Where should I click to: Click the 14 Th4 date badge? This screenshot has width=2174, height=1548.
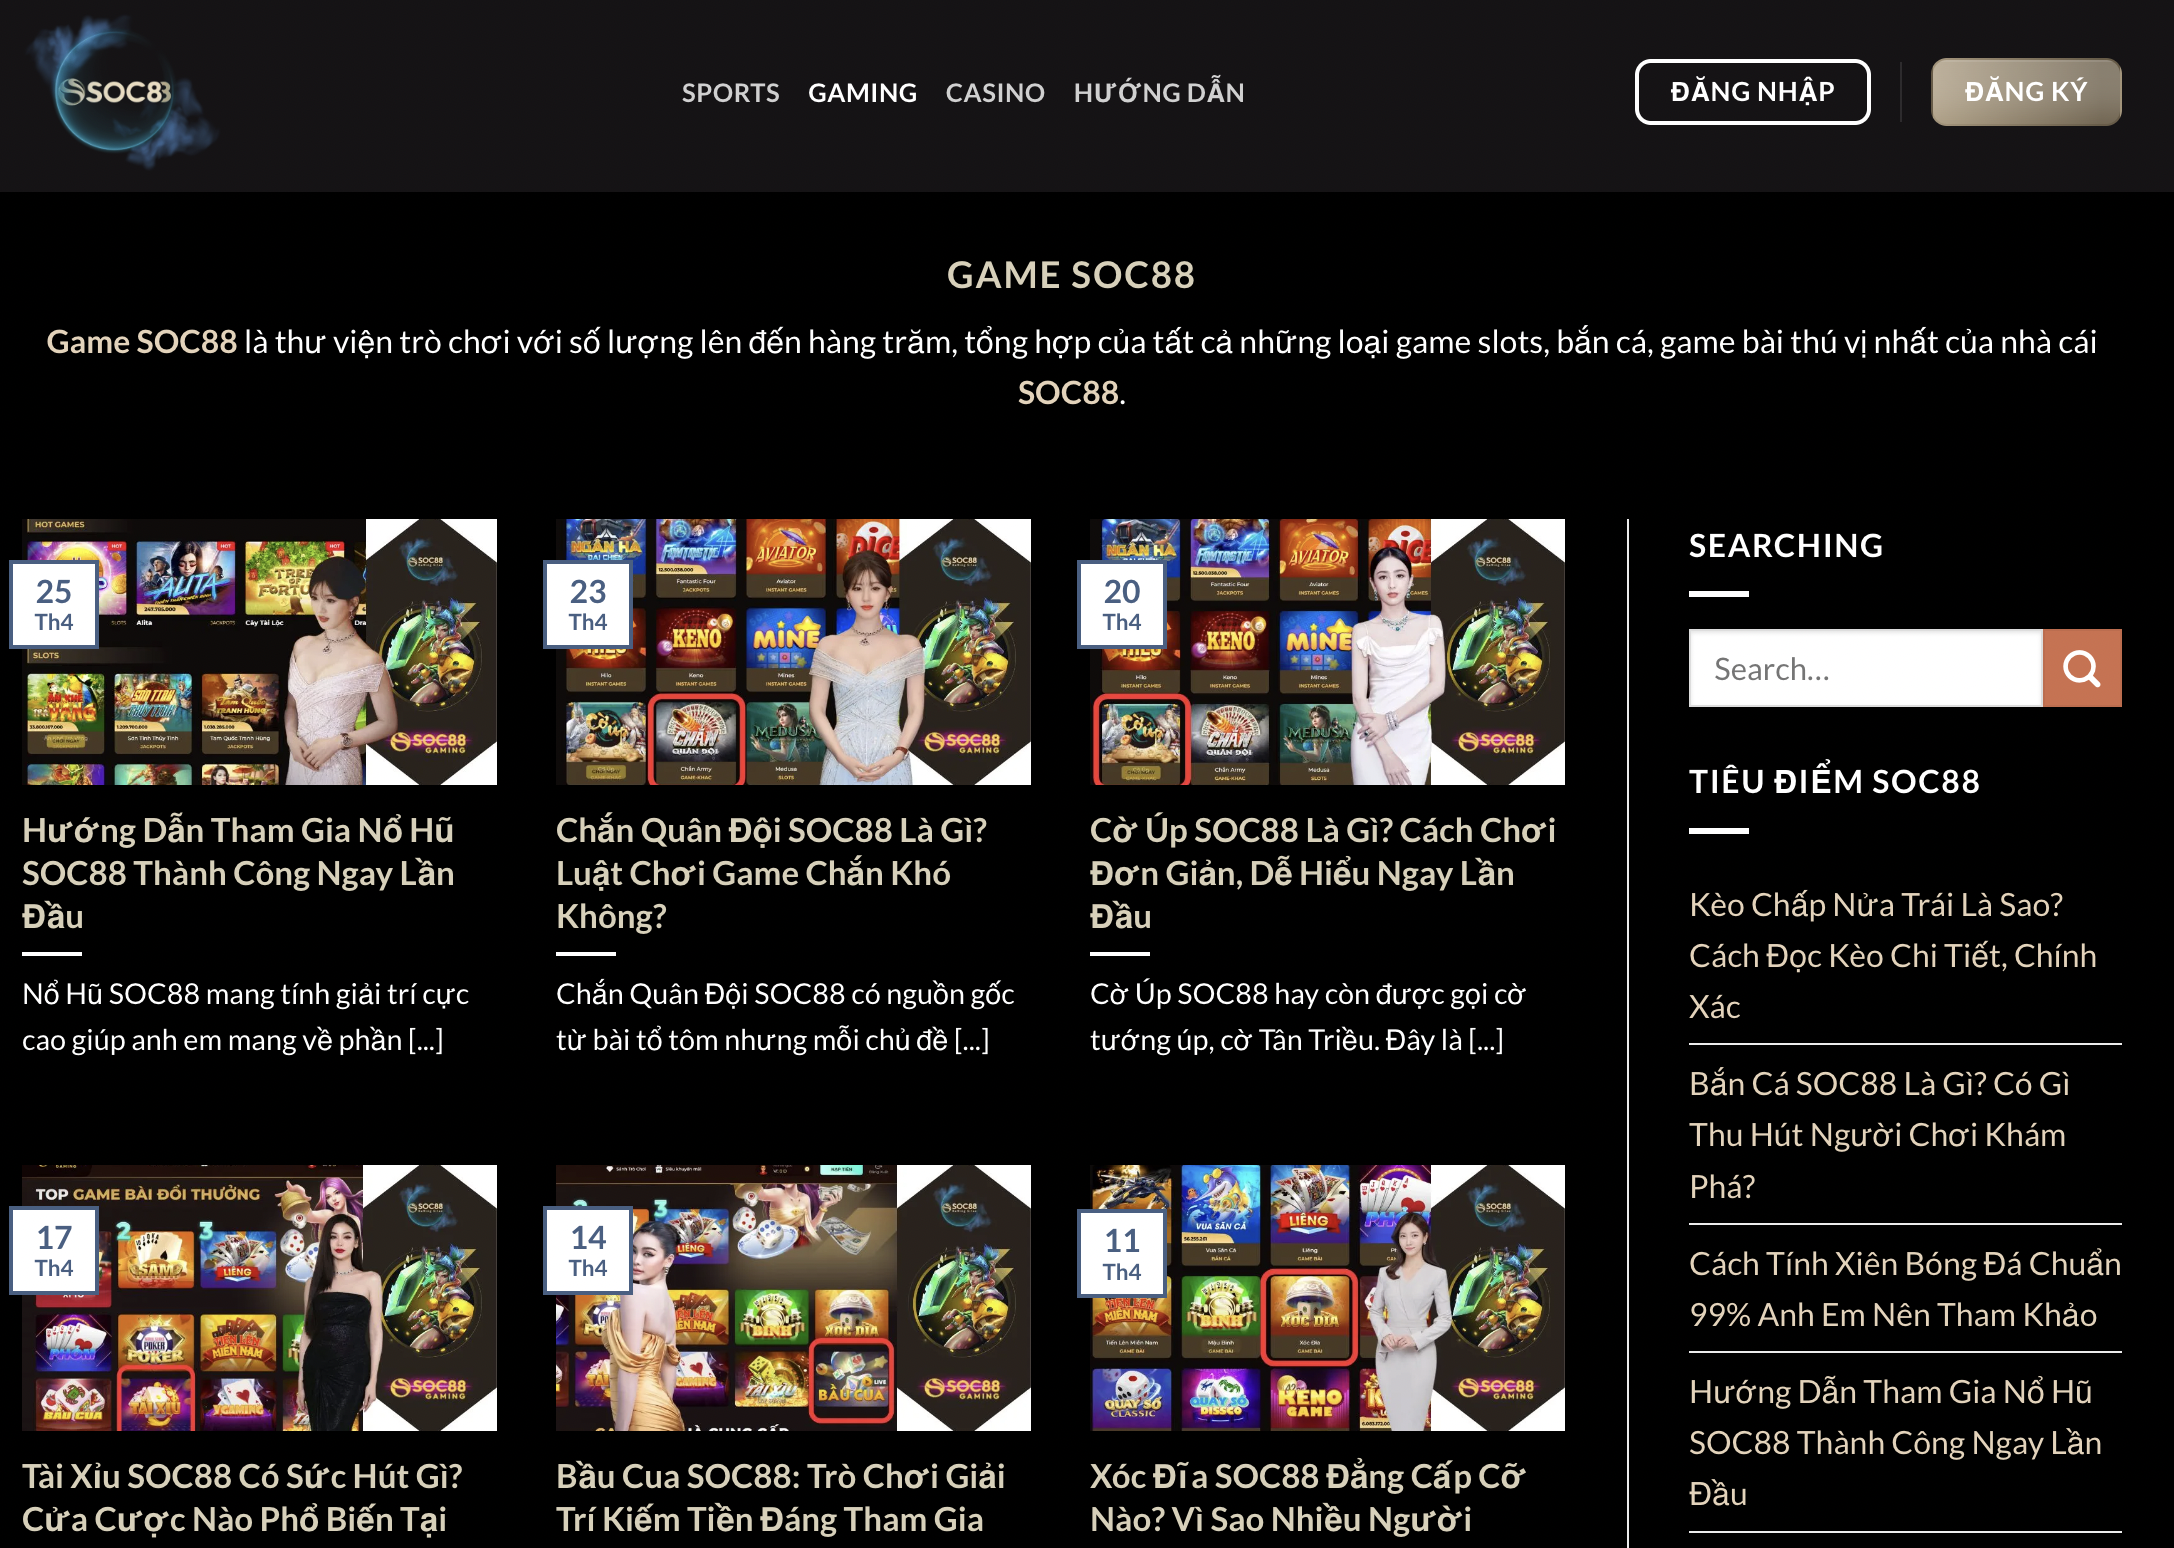click(588, 1250)
